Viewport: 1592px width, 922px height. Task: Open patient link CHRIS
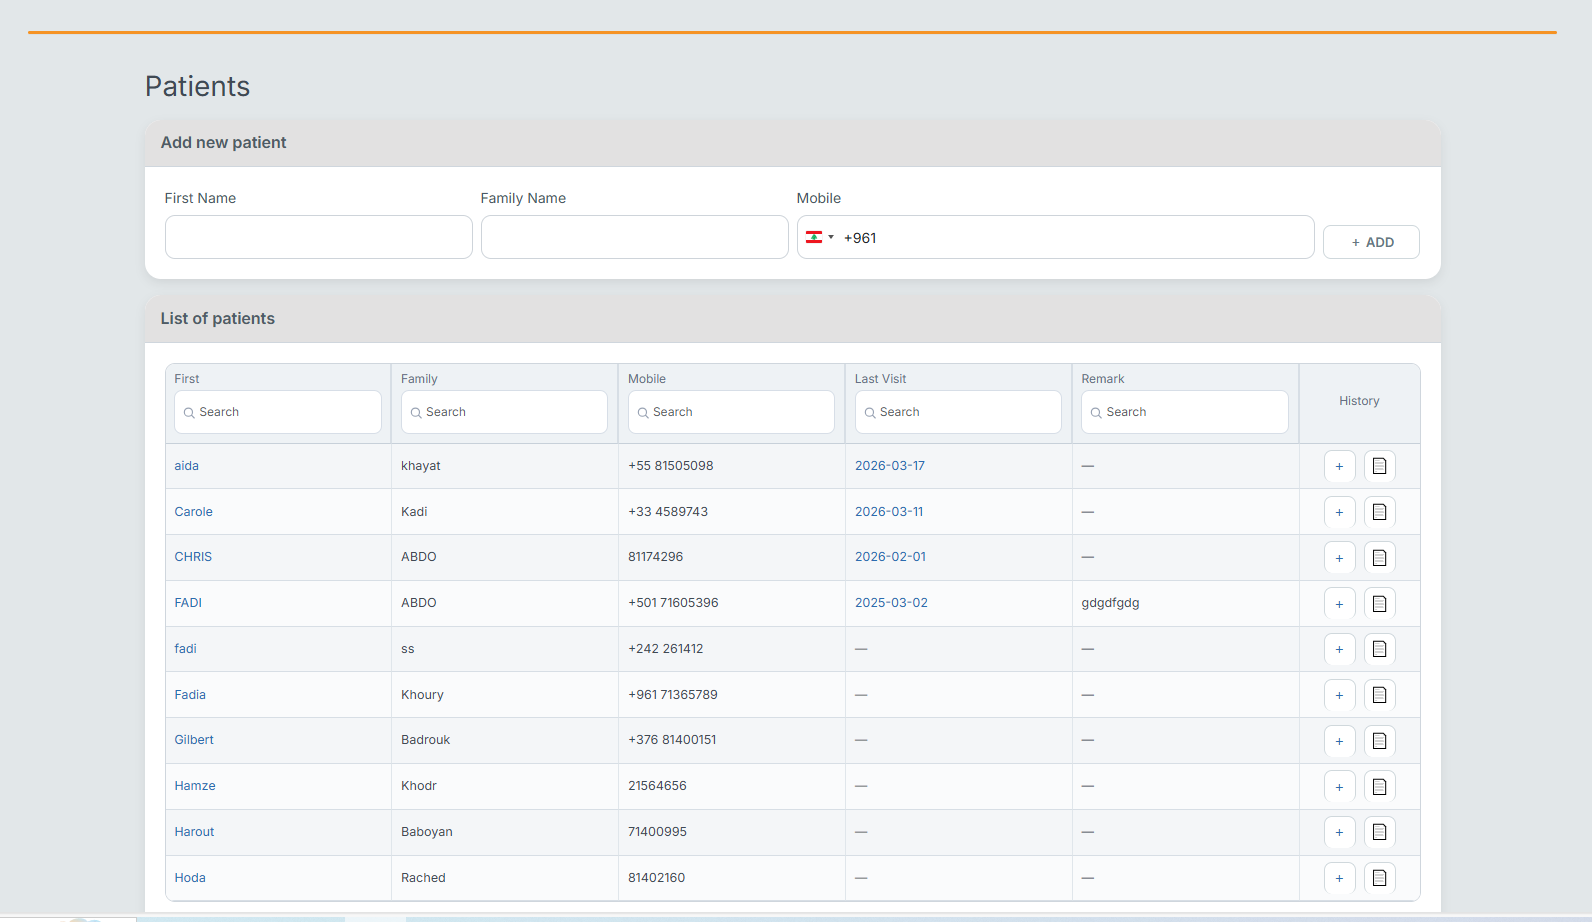click(193, 557)
